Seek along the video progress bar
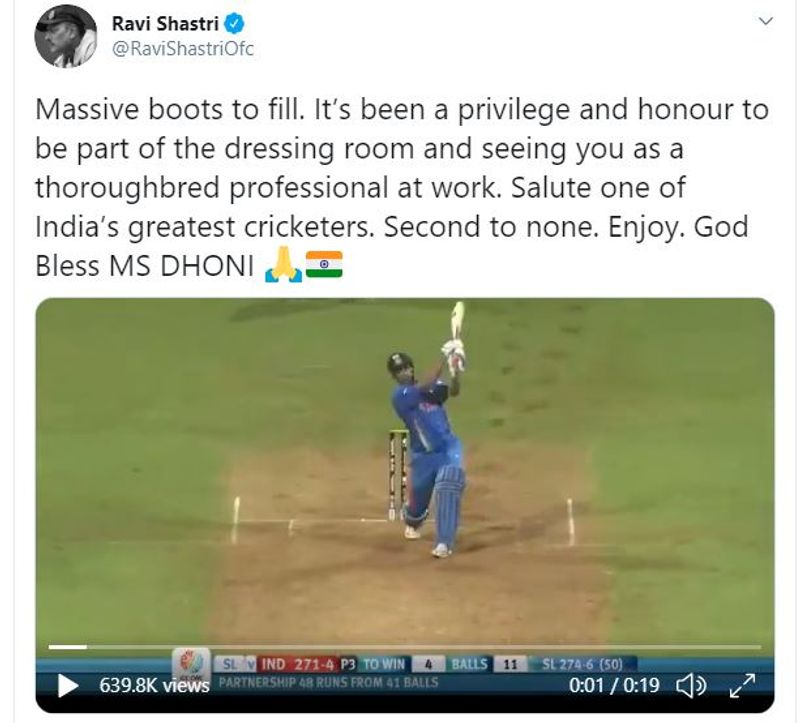Image resolution: width=800 pixels, height=723 pixels. [x=405, y=647]
